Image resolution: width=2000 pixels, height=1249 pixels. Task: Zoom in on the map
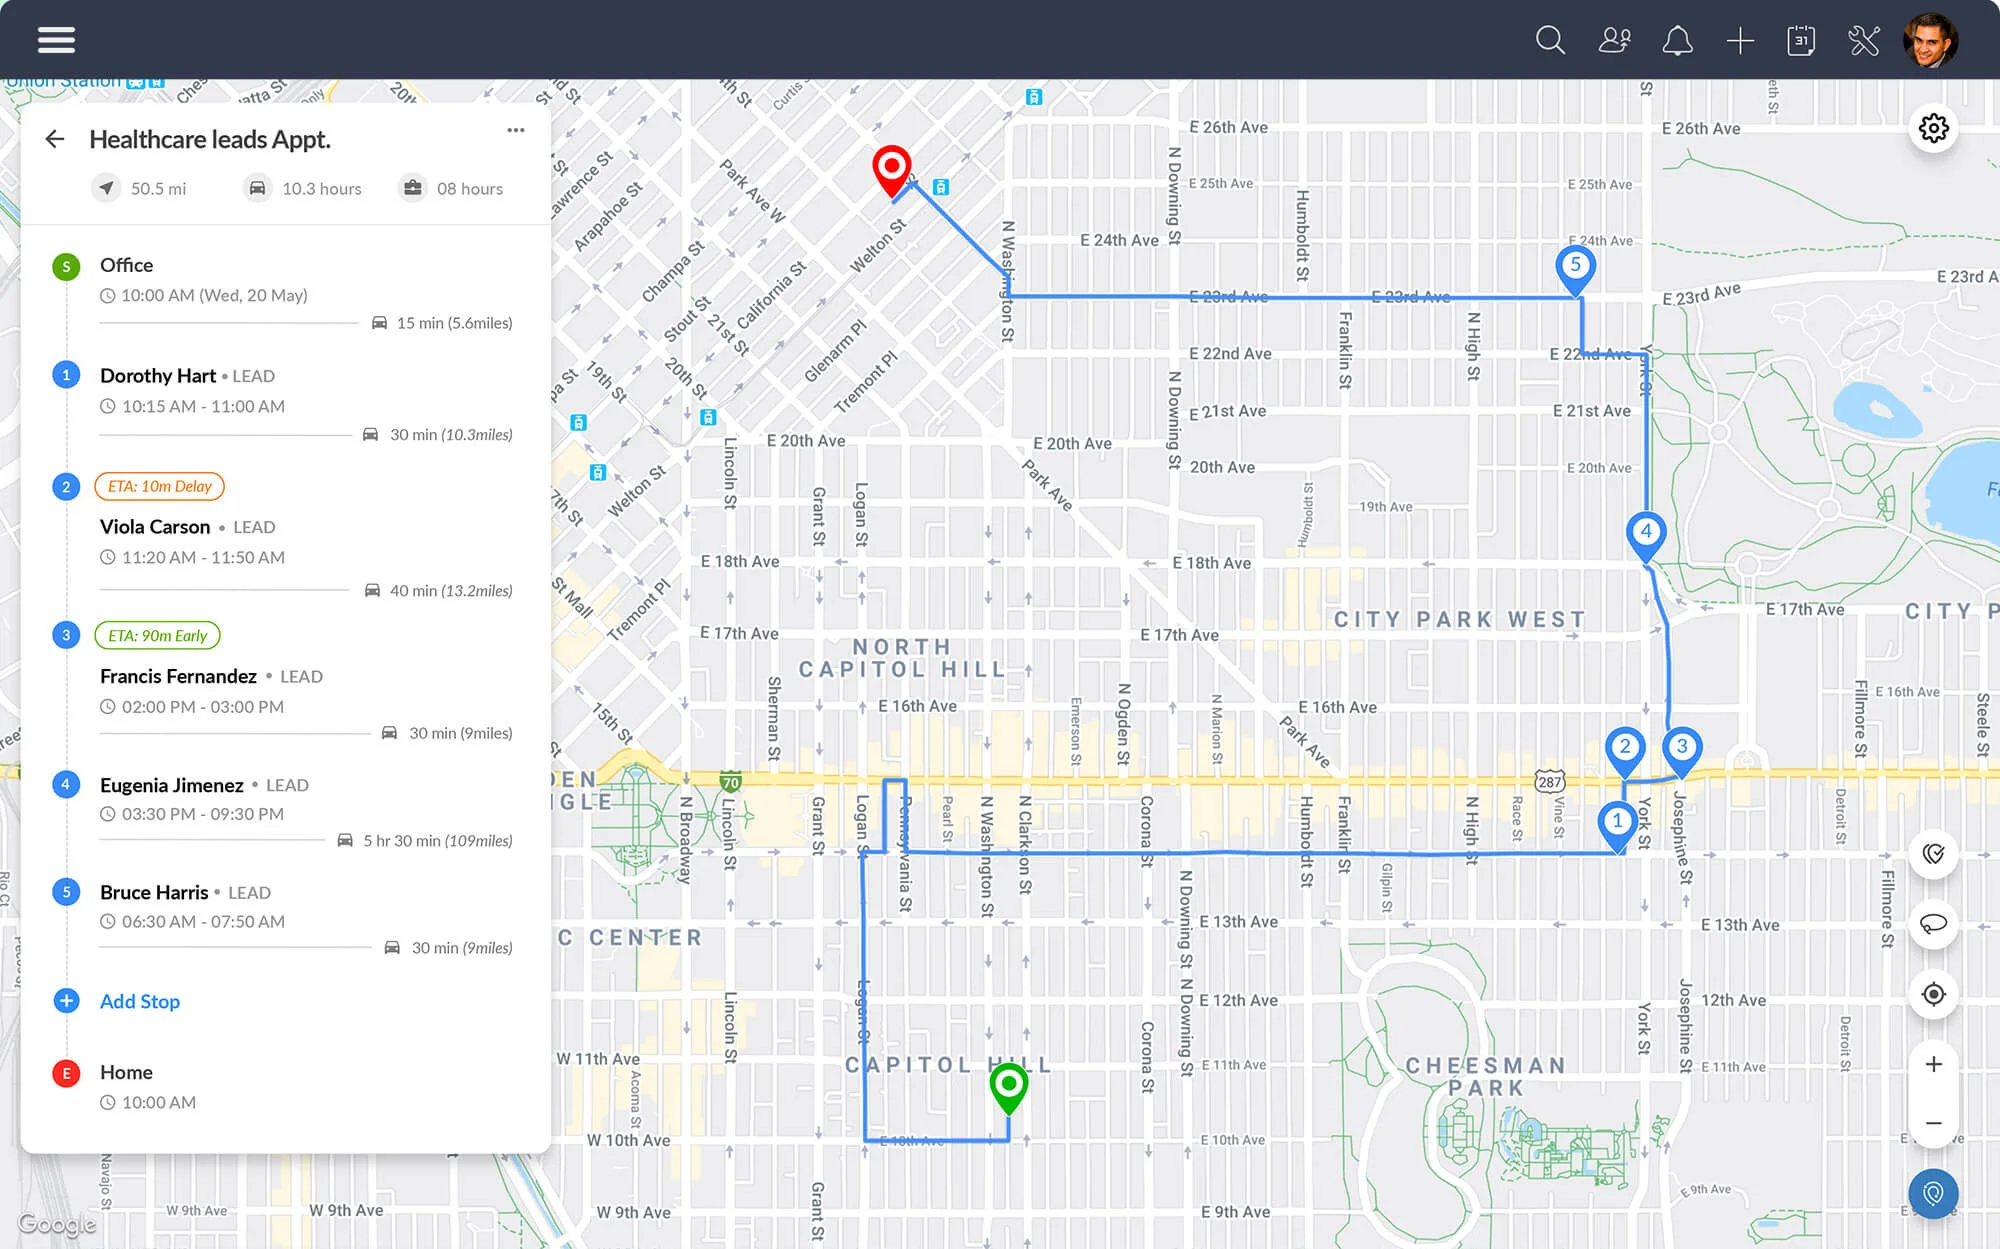click(1934, 1064)
